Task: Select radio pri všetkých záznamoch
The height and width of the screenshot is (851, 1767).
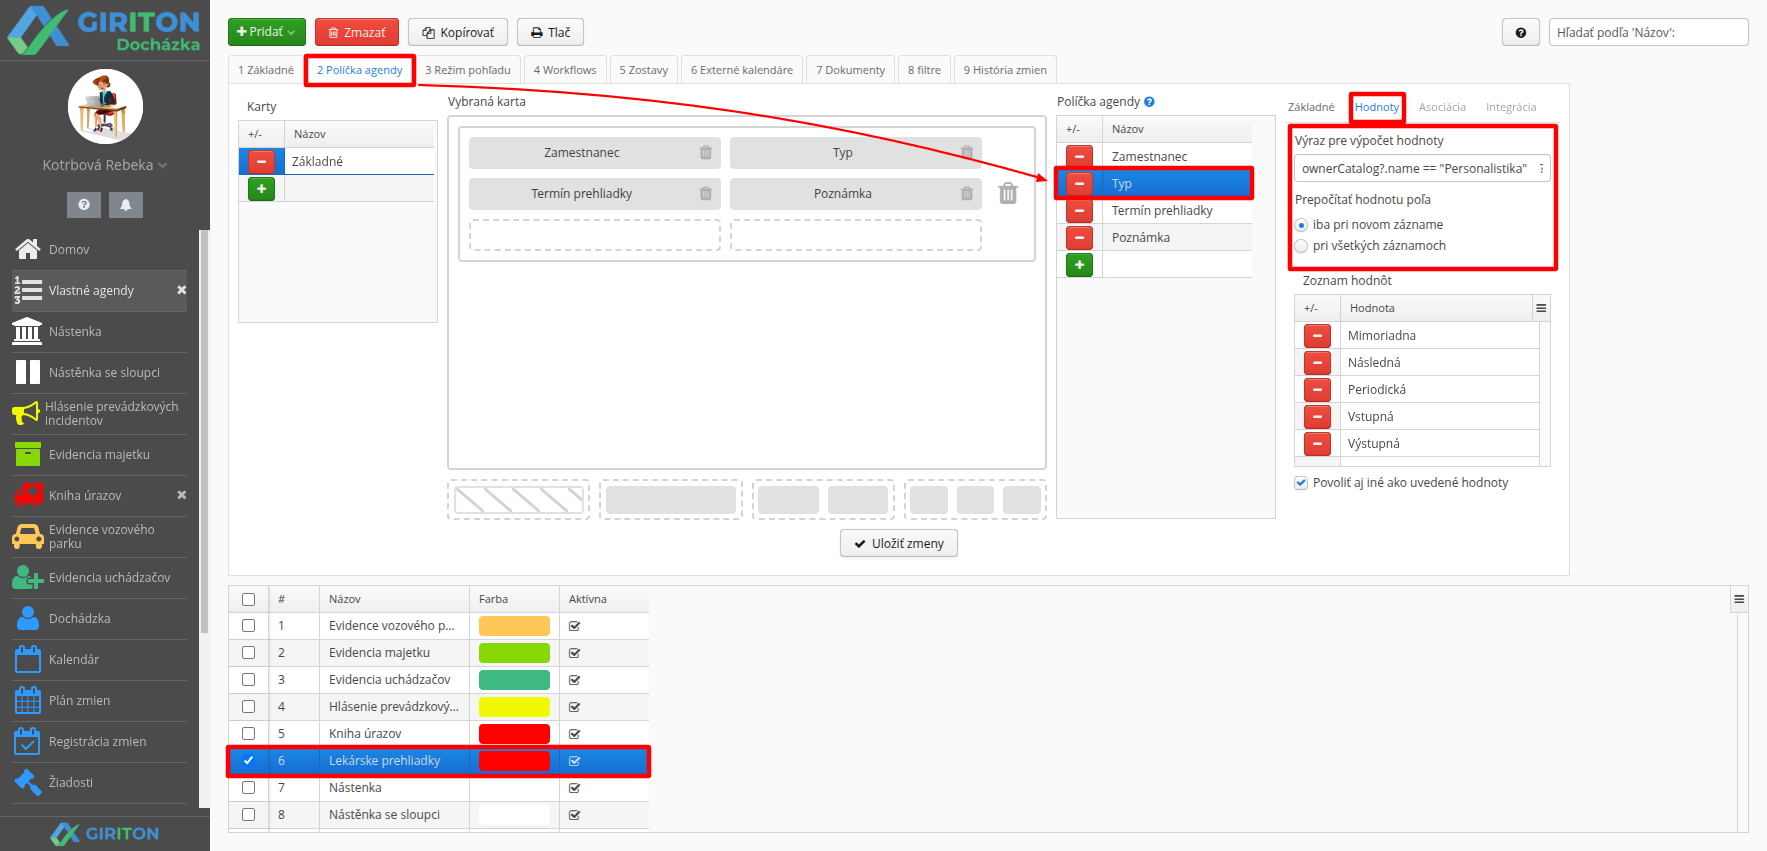Action: 1301,246
